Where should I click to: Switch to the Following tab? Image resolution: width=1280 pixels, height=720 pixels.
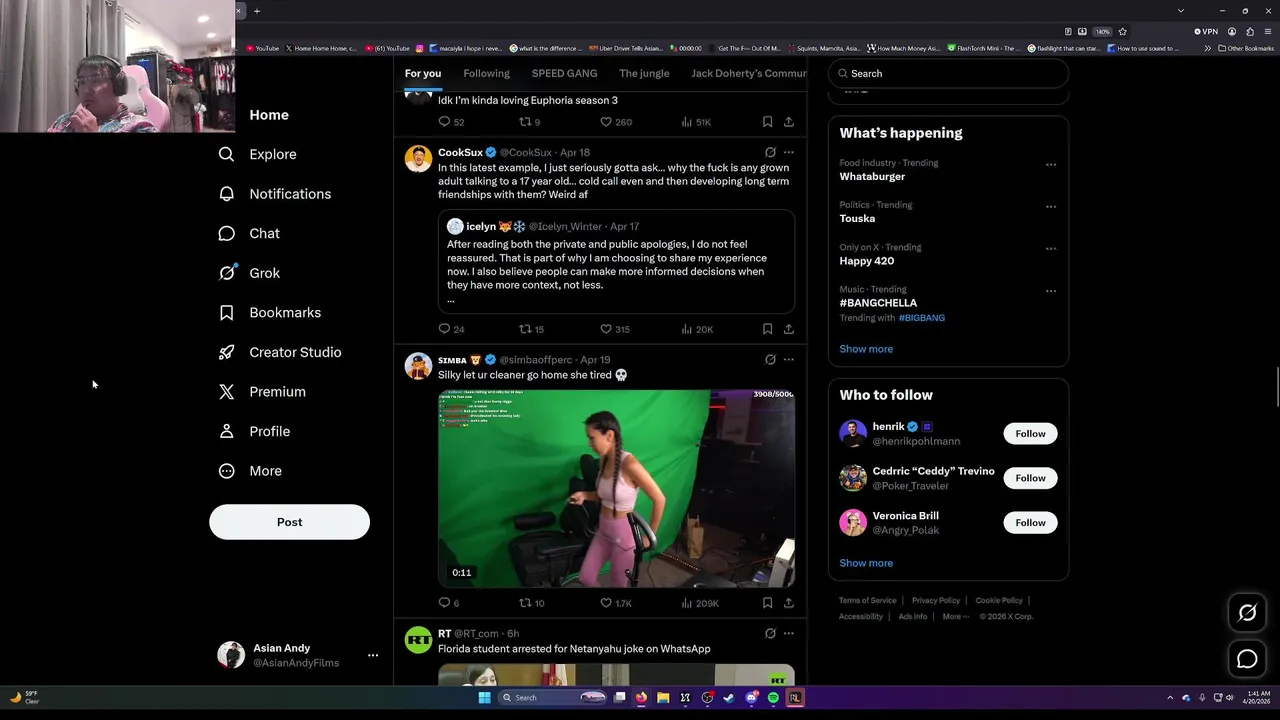pos(487,73)
